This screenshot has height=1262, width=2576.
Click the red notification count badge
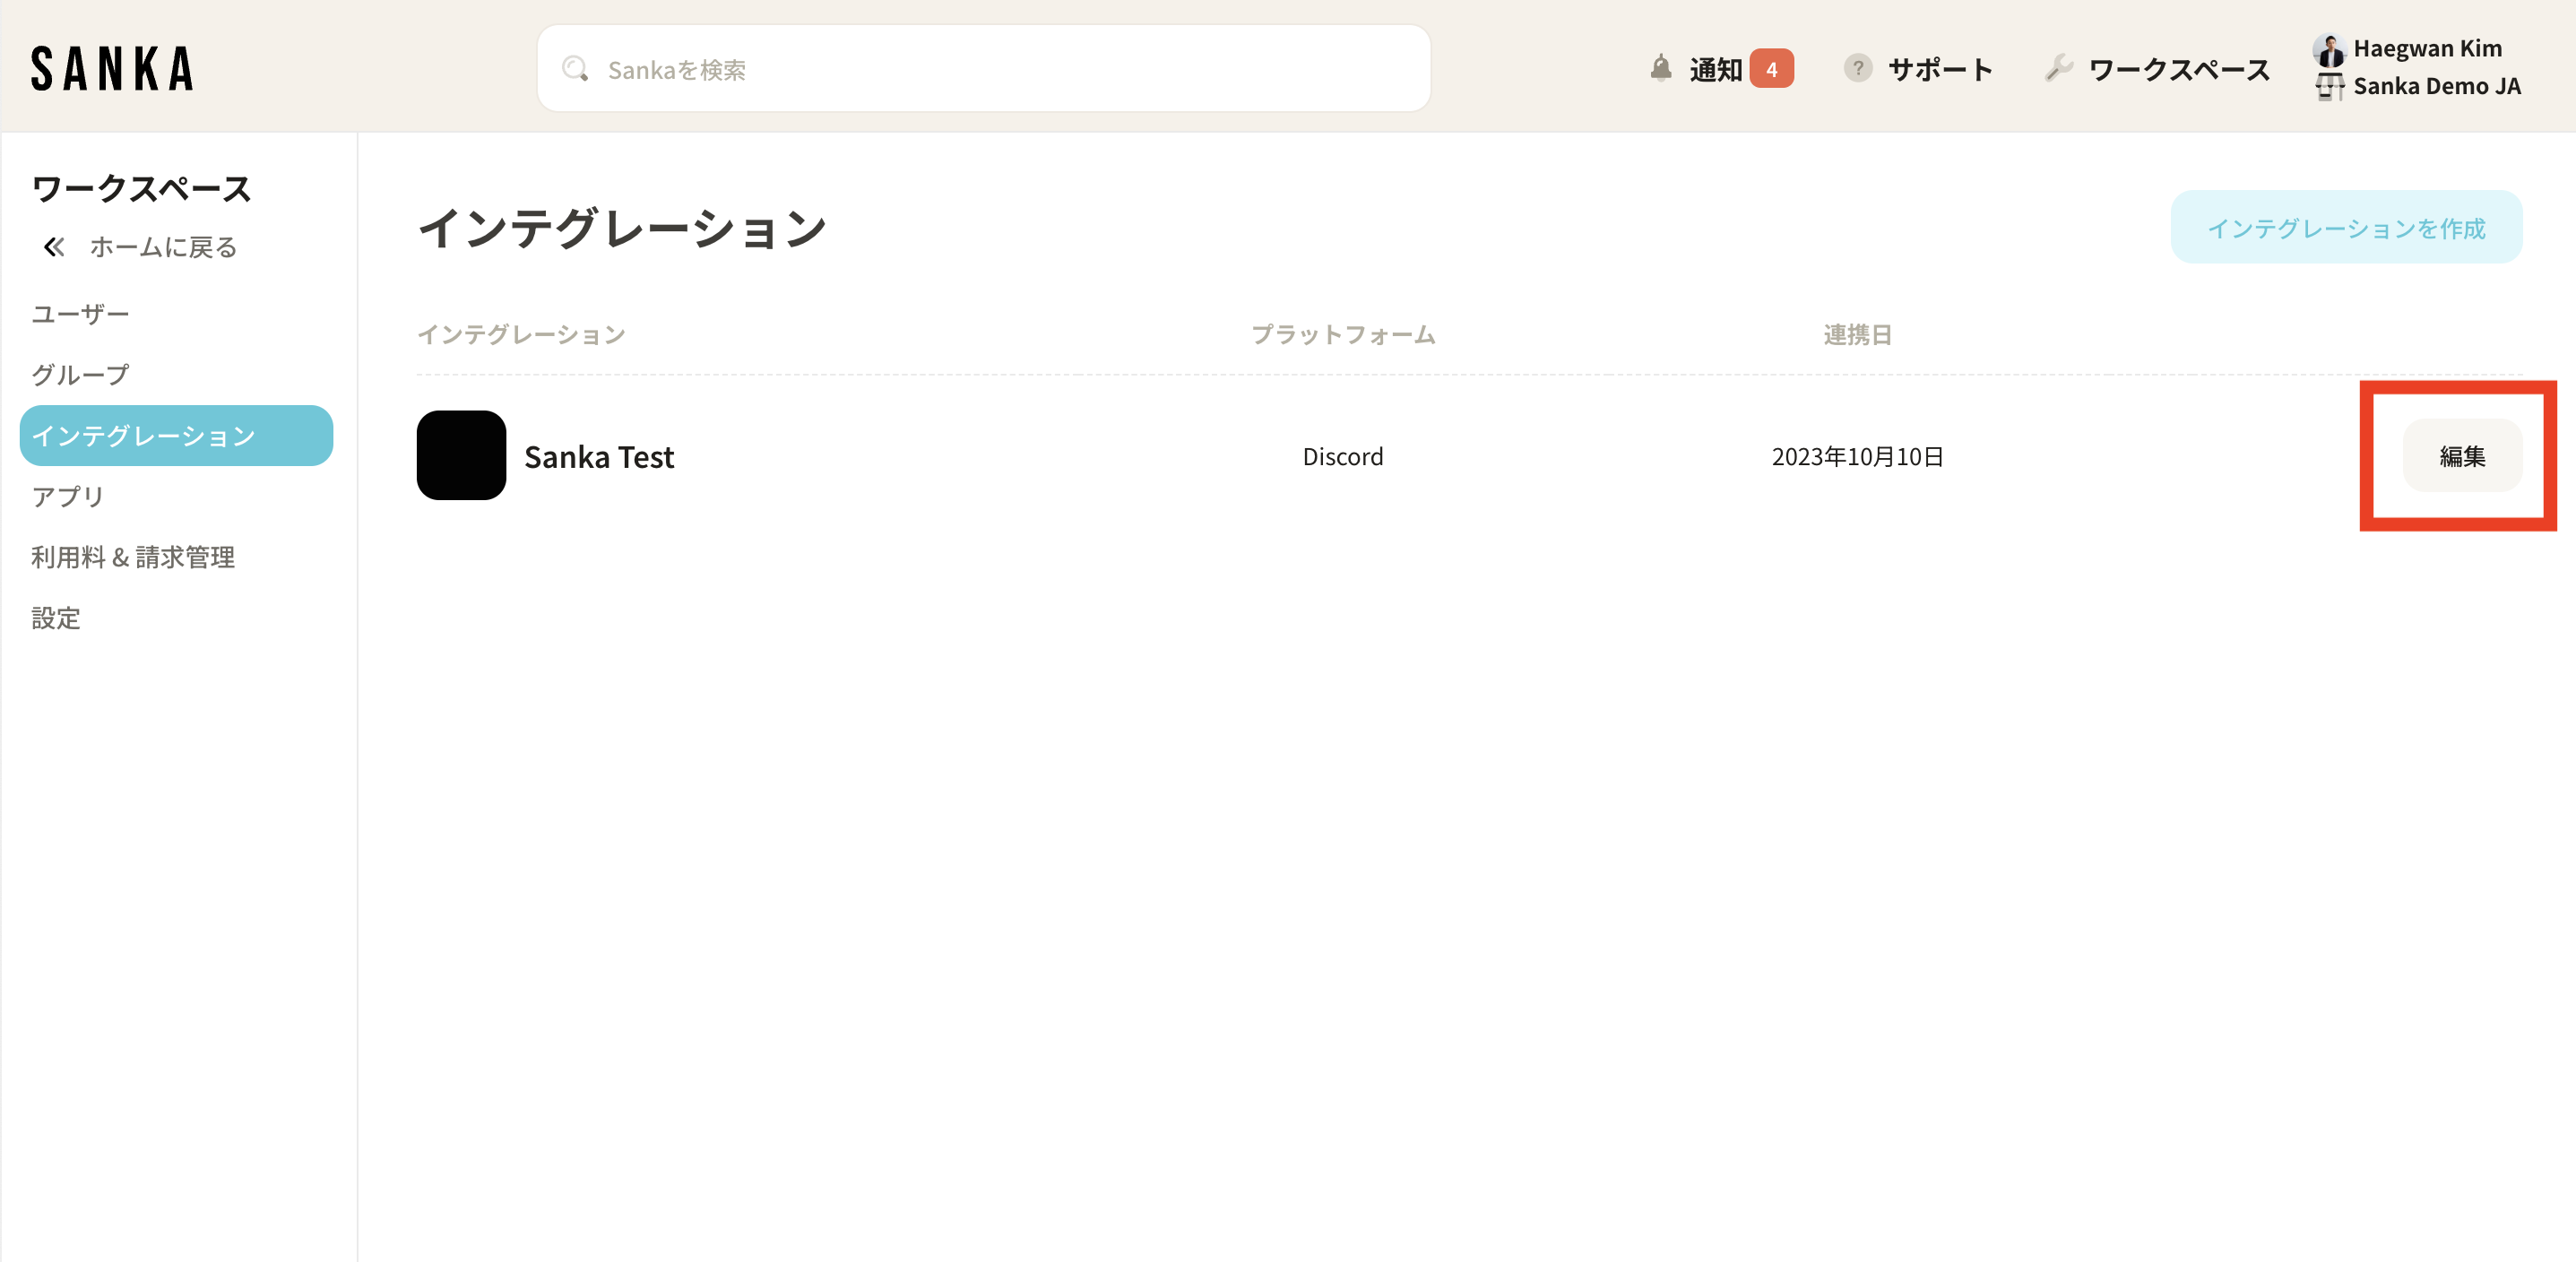(1771, 69)
